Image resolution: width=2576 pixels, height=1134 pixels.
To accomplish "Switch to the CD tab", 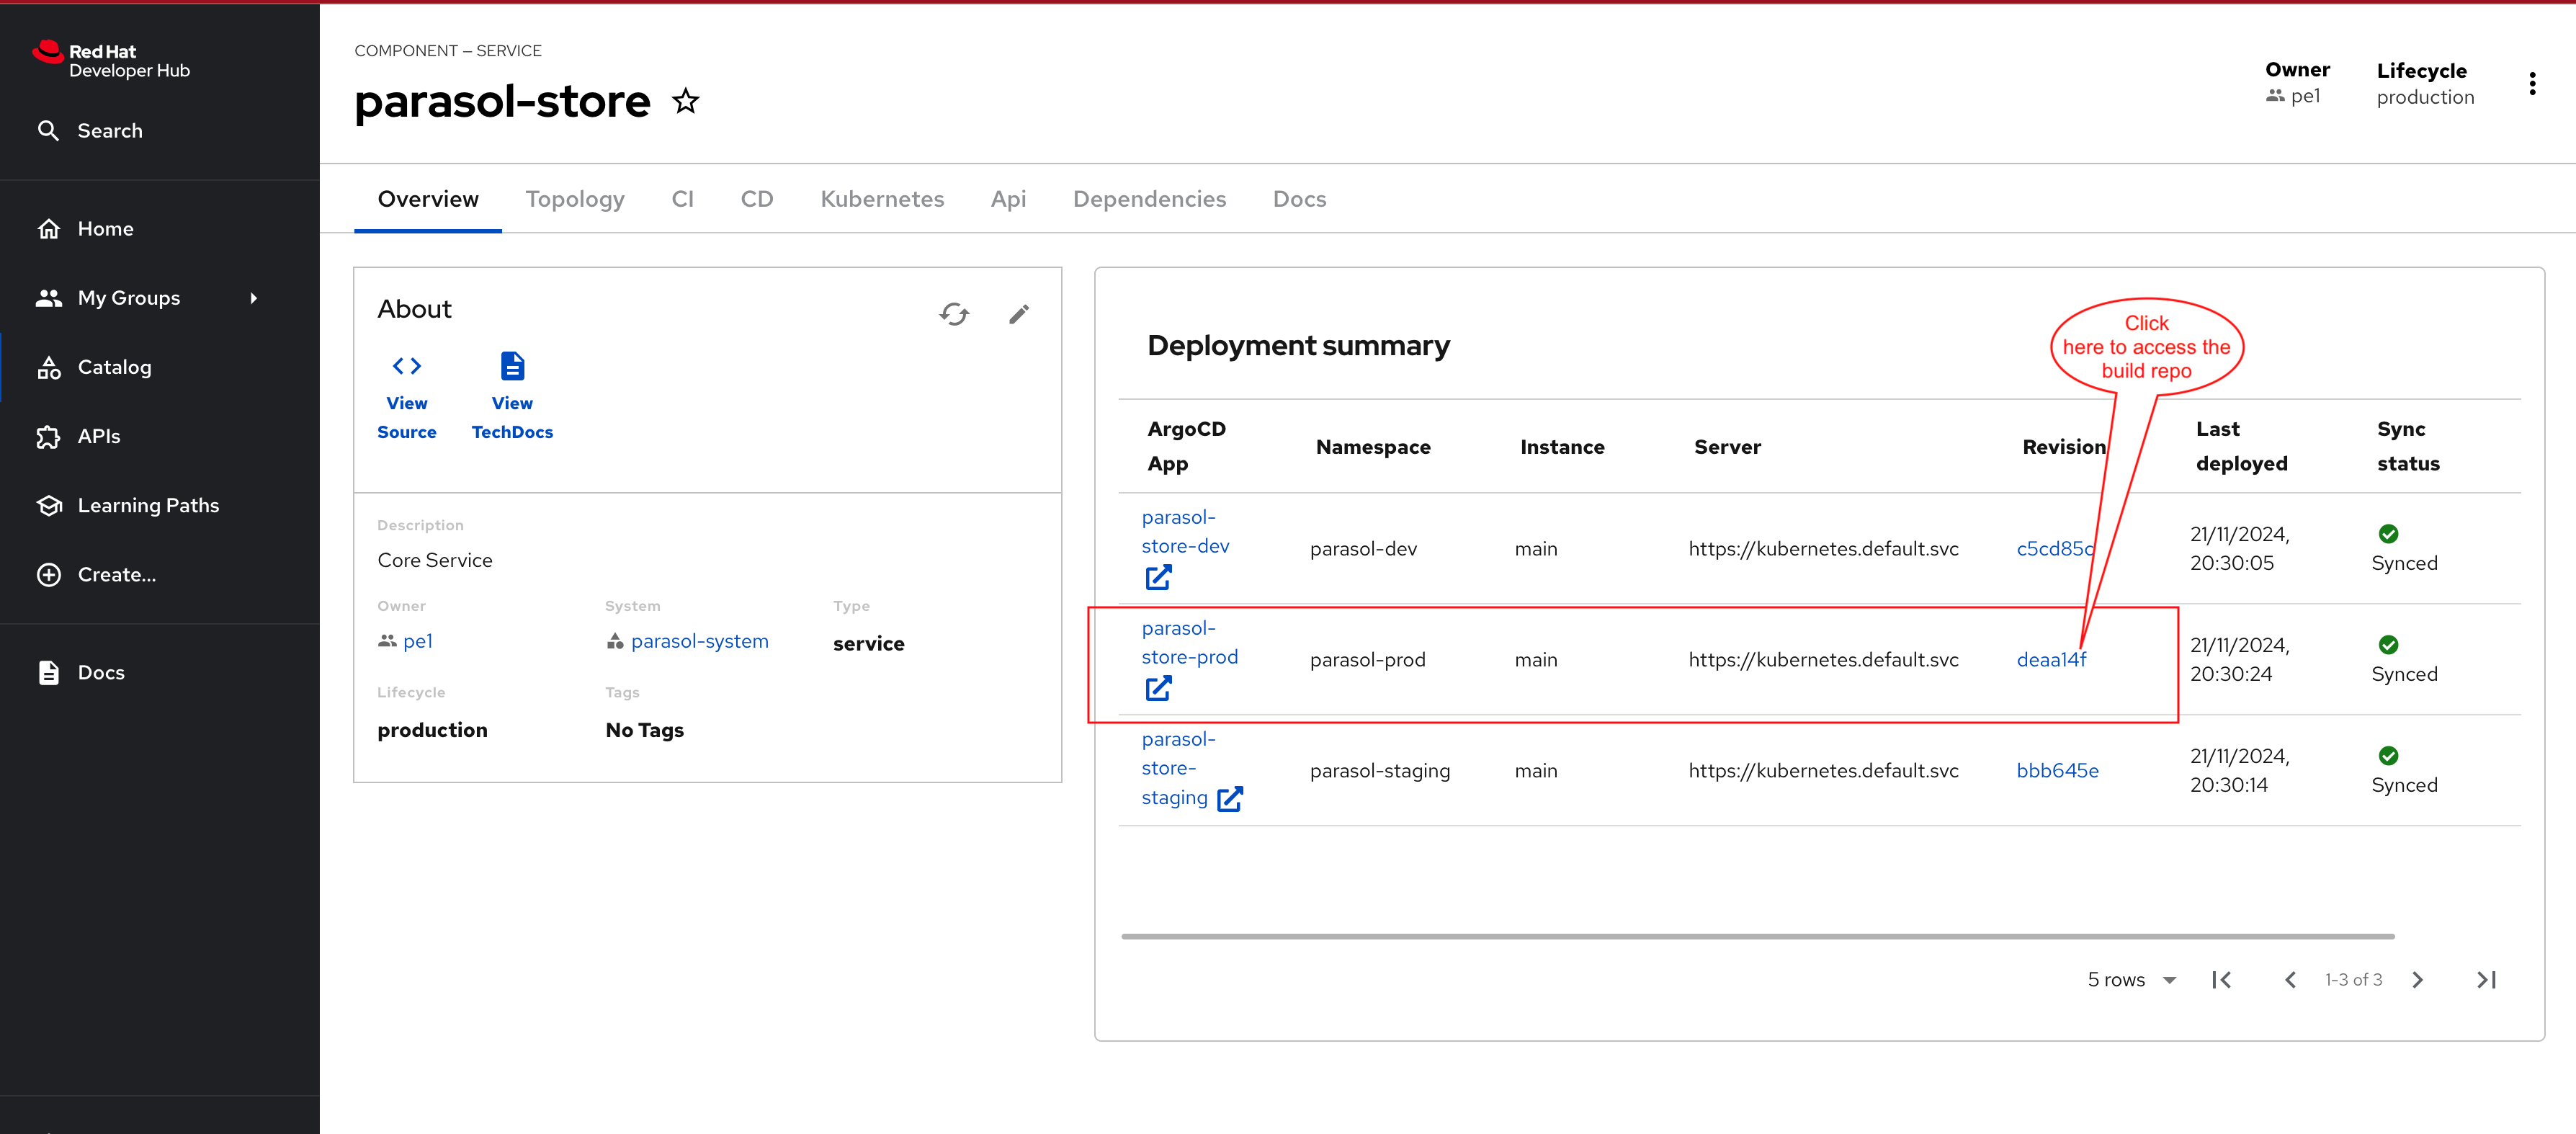I will [x=757, y=199].
